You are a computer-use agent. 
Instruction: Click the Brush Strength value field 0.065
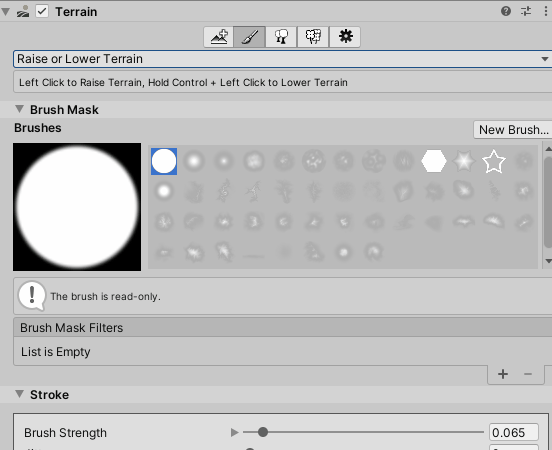click(513, 432)
